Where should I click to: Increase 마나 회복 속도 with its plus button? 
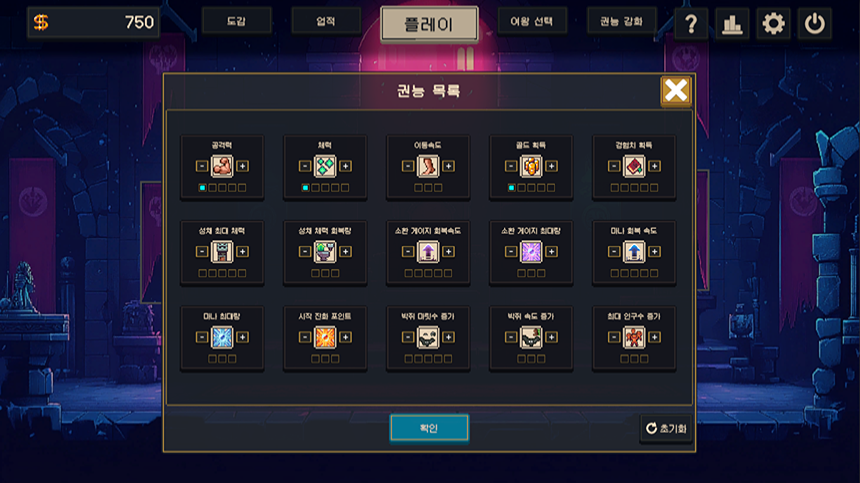pos(654,252)
